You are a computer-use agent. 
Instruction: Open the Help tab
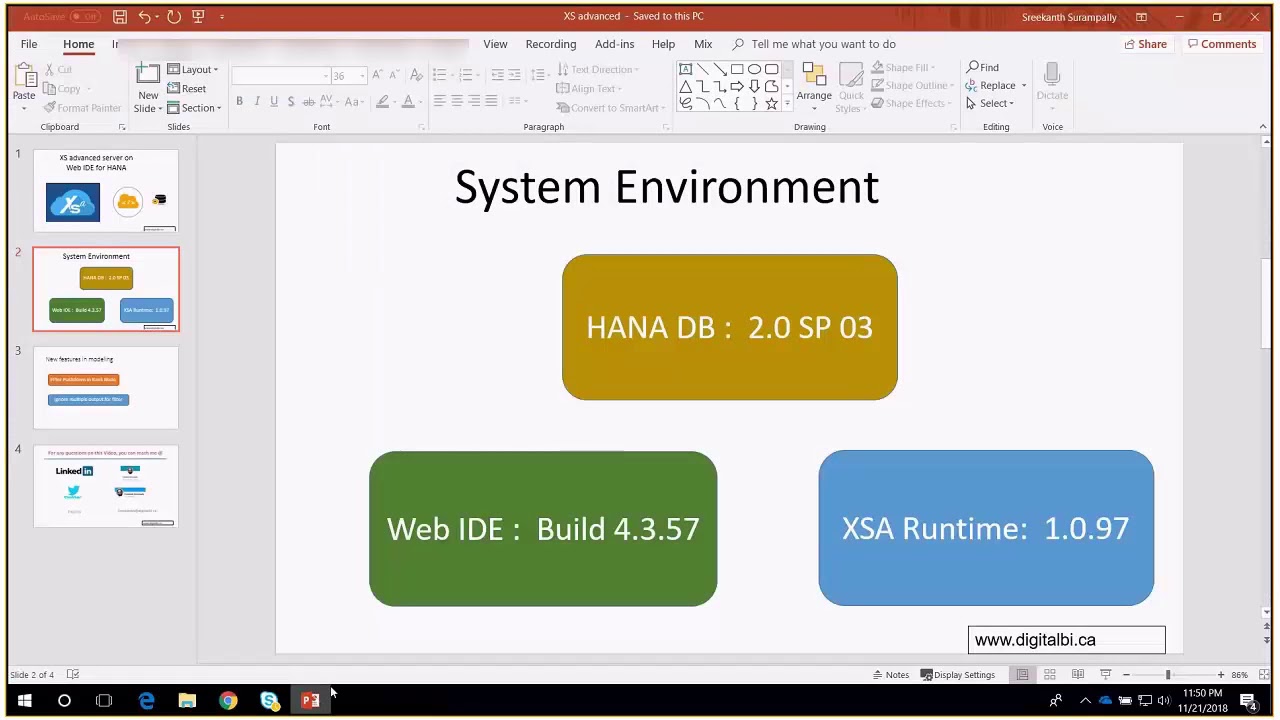click(x=663, y=44)
